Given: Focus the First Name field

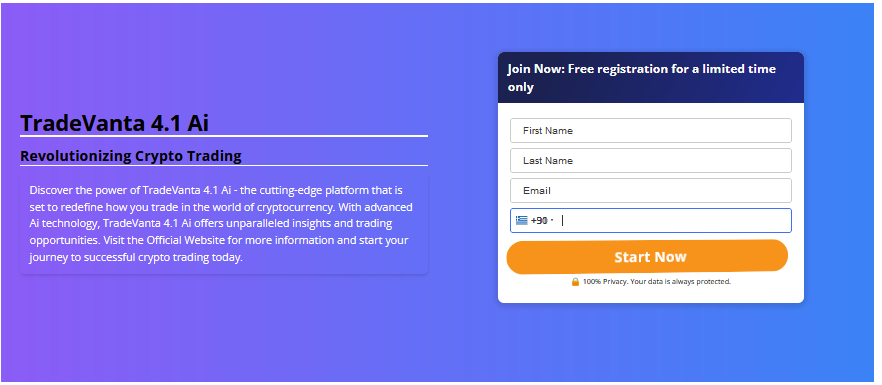Looking at the screenshot, I should (651, 131).
